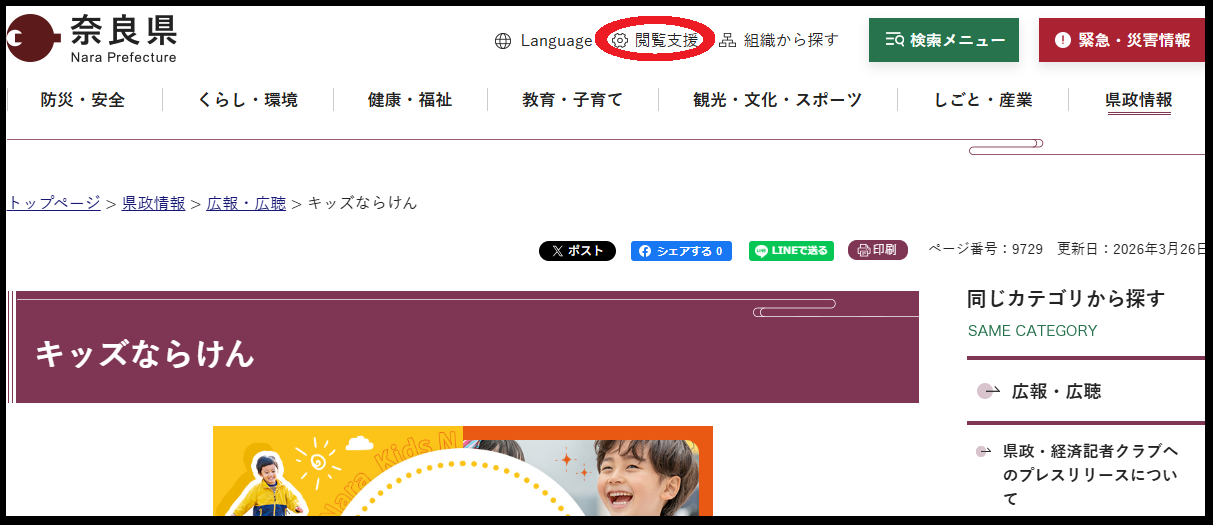
Task: Share the page with the X ポスト button
Action: pos(577,251)
